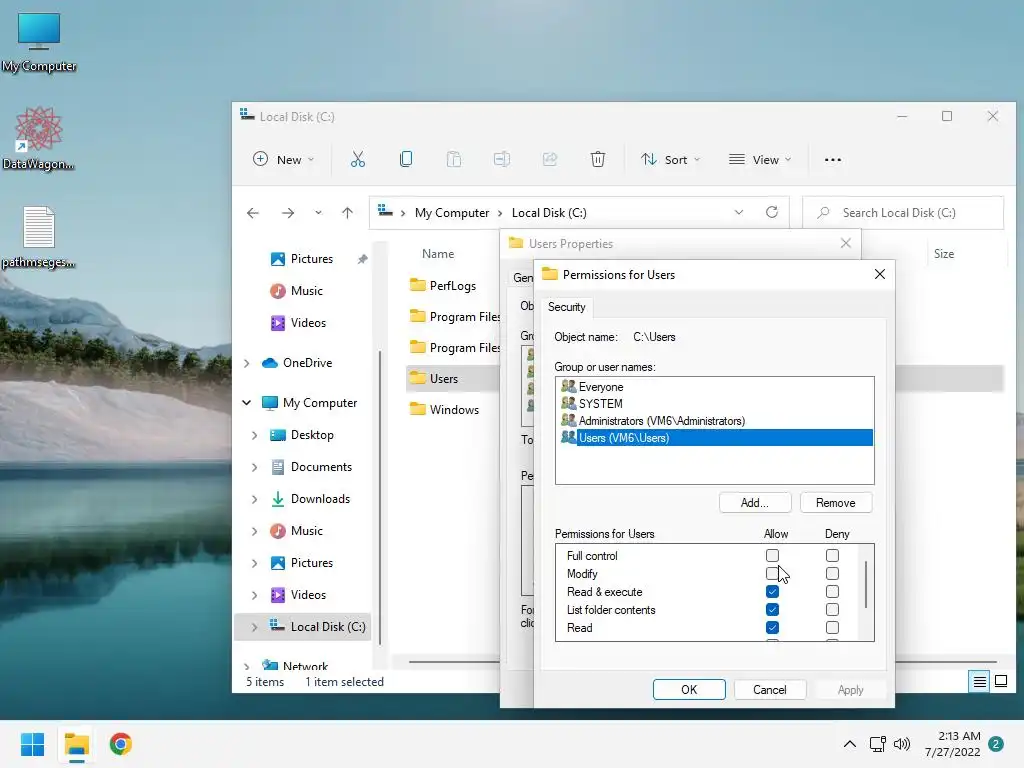
Task: Check Deny for Full control
Action: tap(832, 556)
